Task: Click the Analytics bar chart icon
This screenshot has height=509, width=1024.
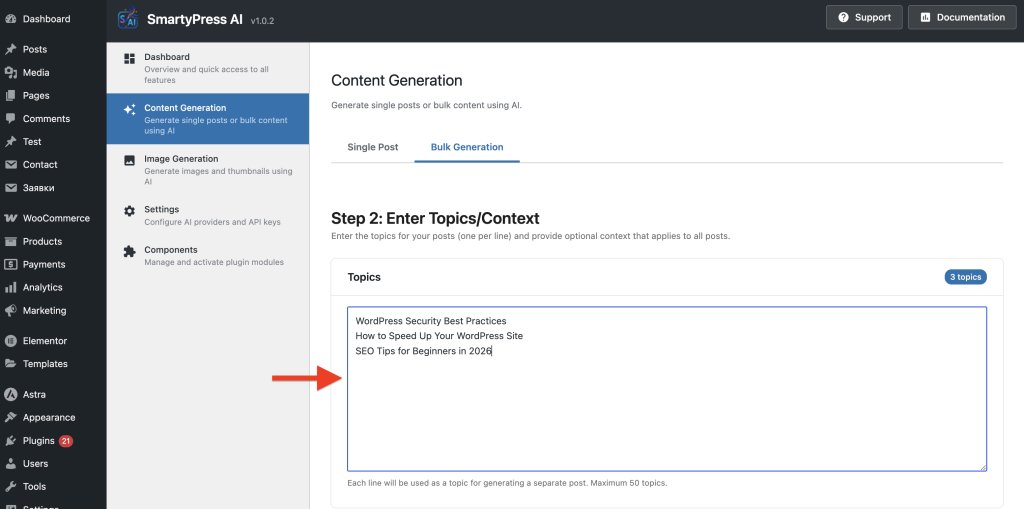Action: coord(10,287)
